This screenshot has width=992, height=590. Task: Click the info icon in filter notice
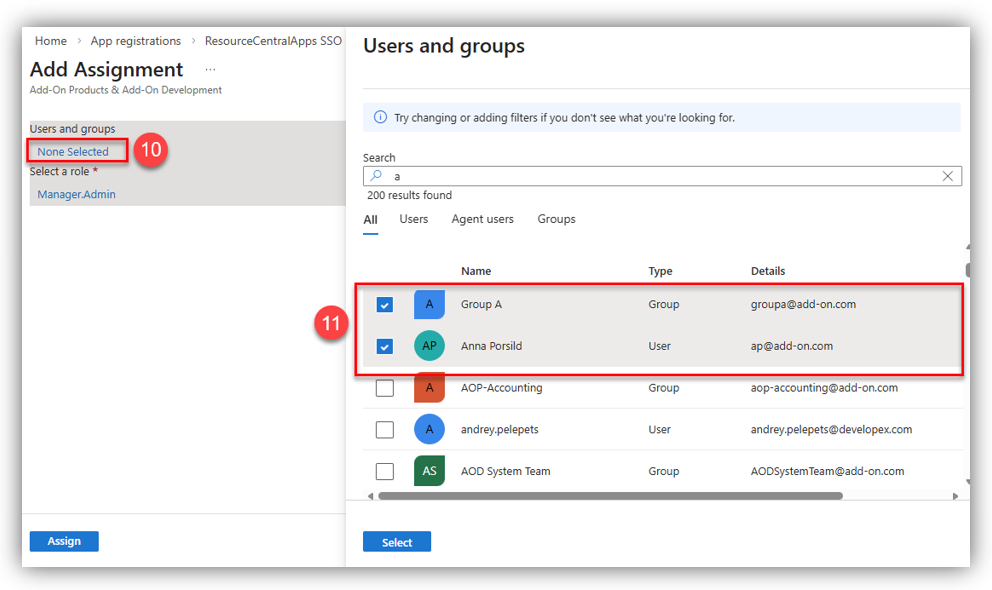click(x=380, y=118)
